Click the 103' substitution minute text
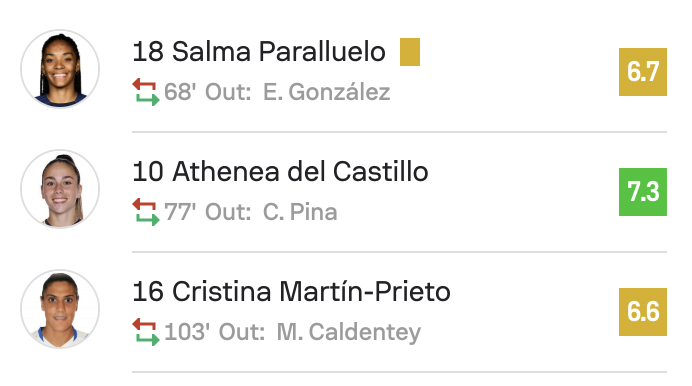The width and height of the screenshot is (692, 386). pyautogui.click(x=187, y=332)
